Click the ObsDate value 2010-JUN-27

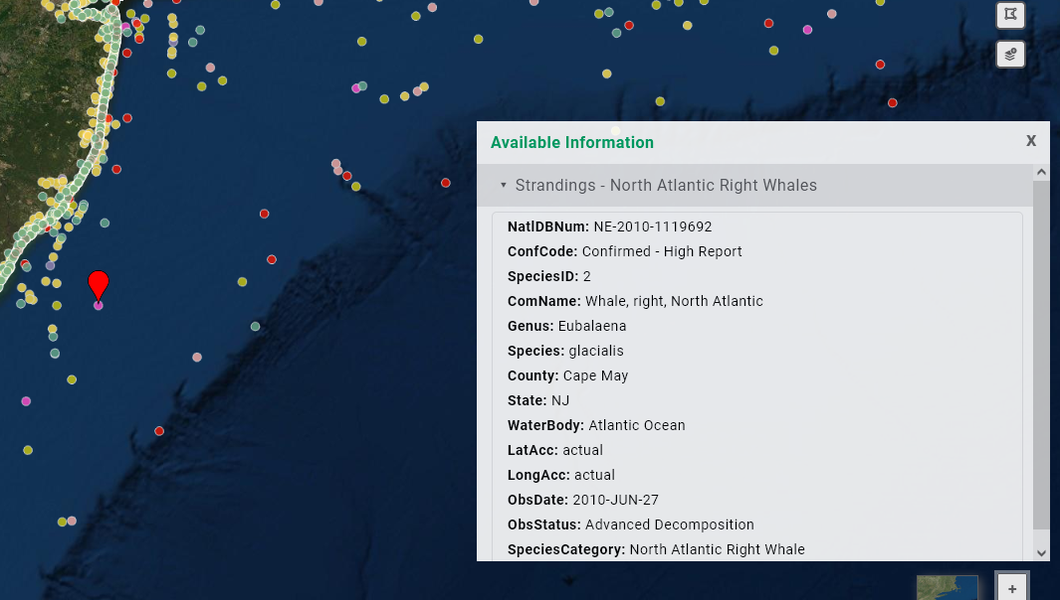pos(615,500)
